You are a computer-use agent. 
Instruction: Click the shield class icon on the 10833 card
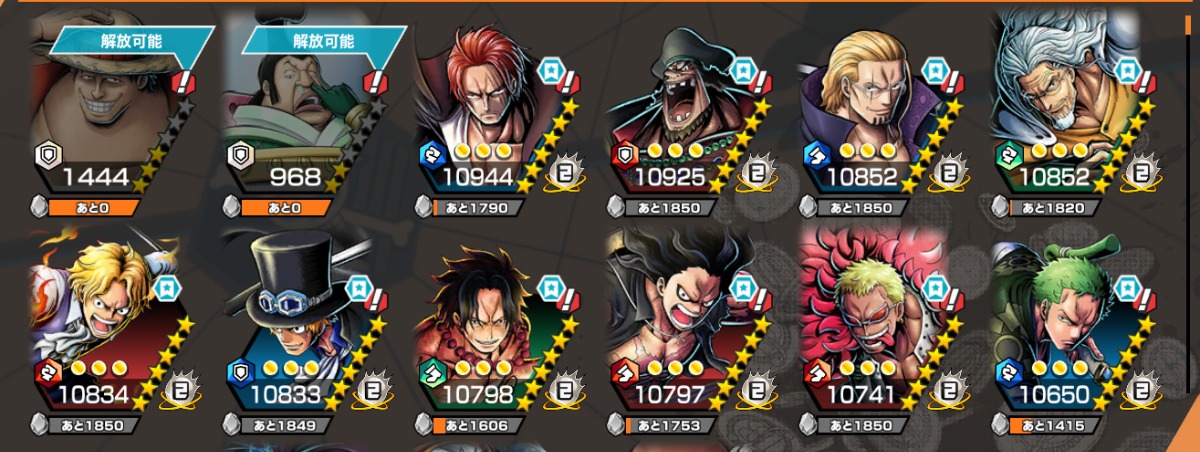click(x=238, y=373)
